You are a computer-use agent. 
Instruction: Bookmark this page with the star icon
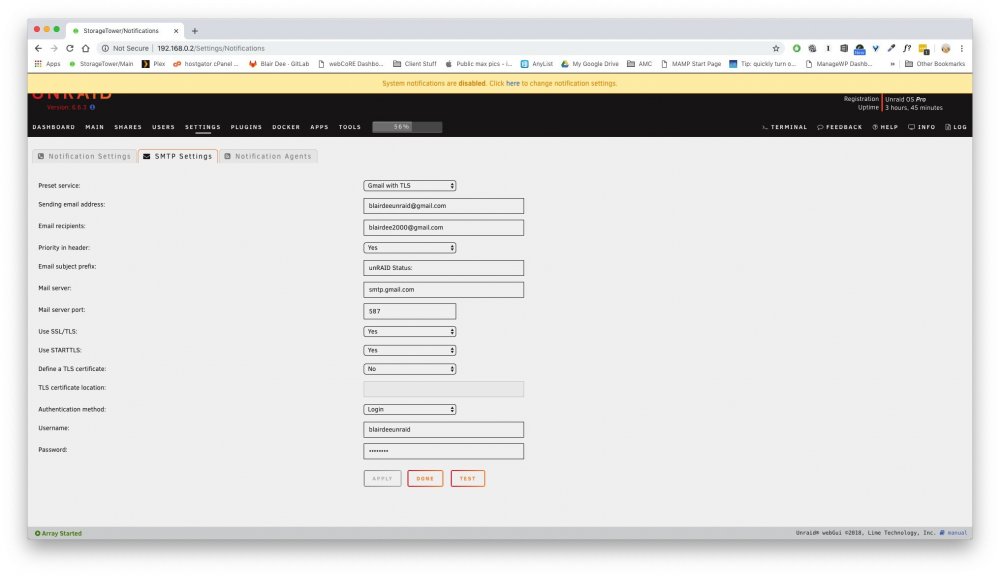point(776,48)
